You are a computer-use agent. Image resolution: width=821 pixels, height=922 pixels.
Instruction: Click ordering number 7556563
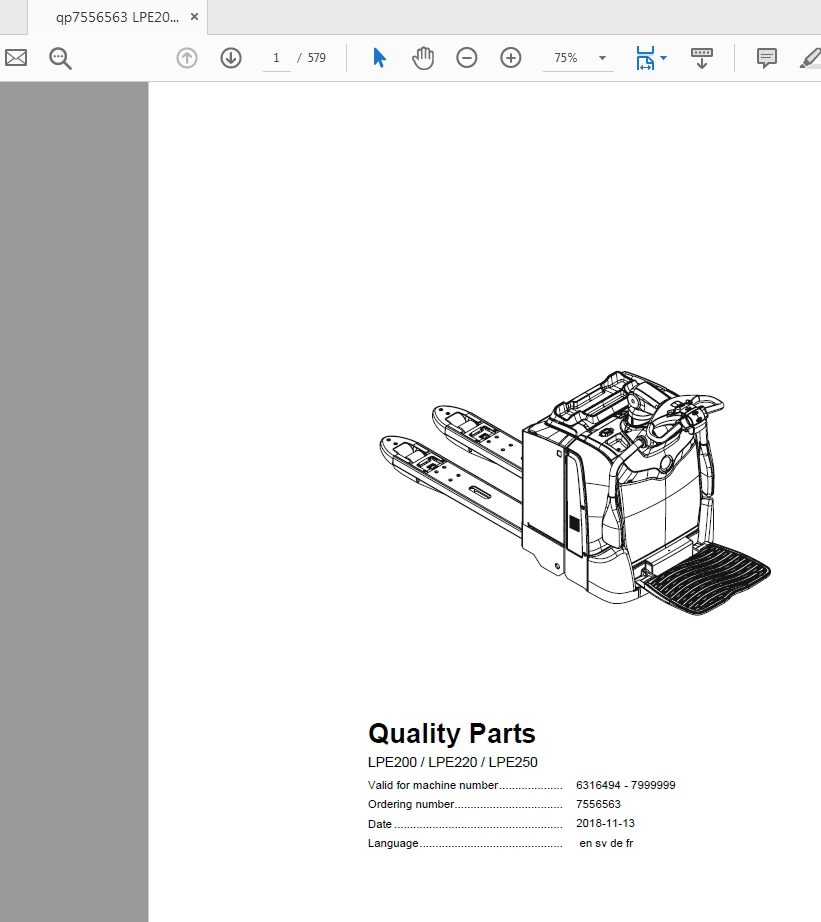(x=598, y=804)
